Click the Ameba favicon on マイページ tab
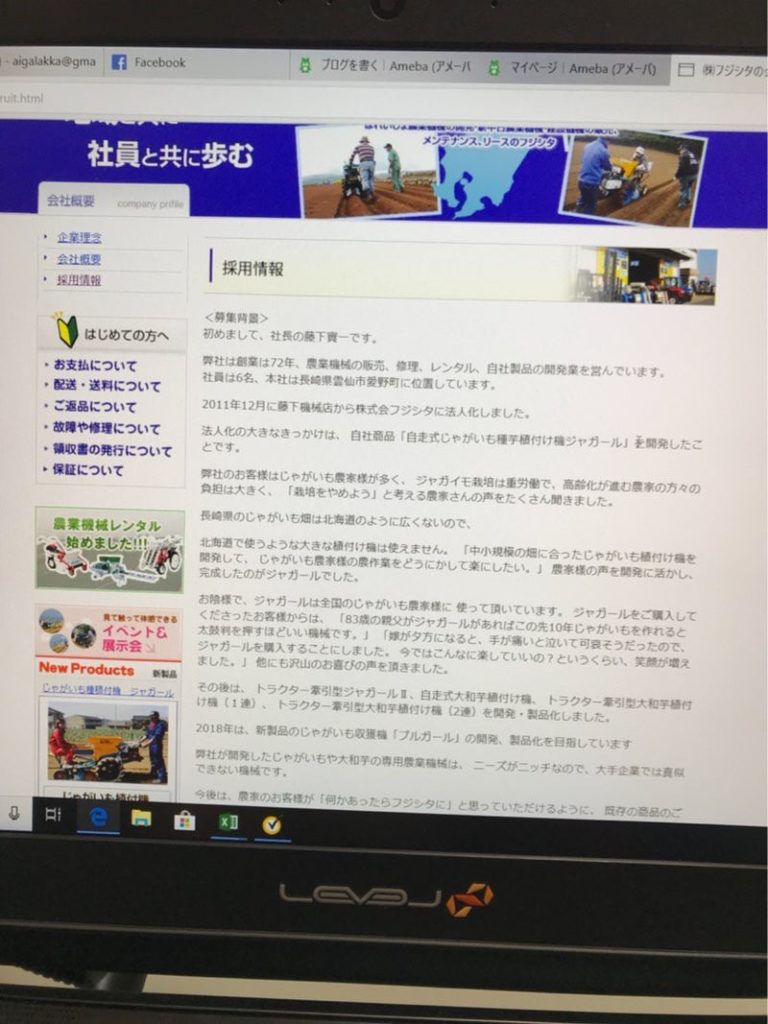The width and height of the screenshot is (768, 1024). pos(494,68)
